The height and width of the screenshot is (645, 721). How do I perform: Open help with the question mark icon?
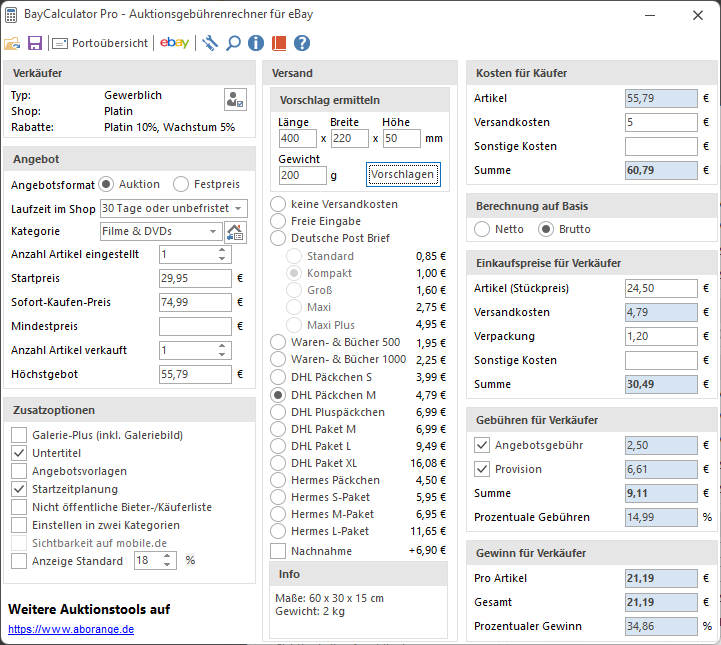302,43
